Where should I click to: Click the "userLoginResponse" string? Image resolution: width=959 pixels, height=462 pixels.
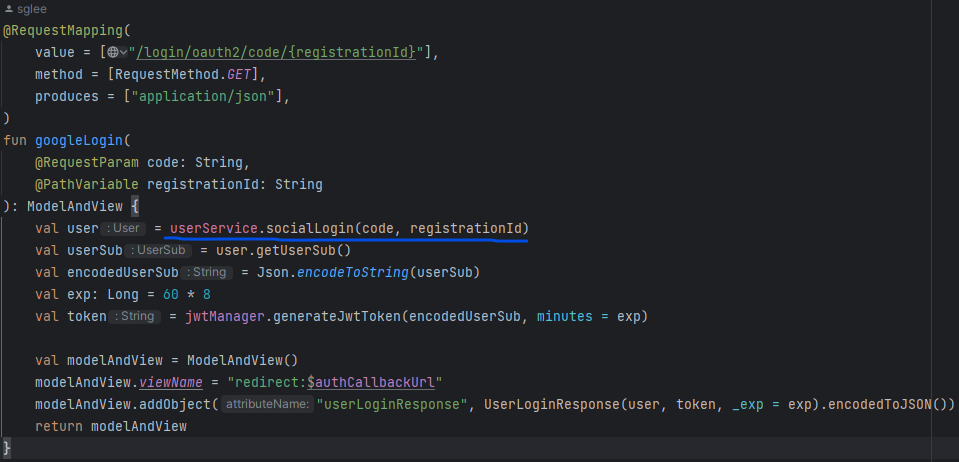coord(392,405)
